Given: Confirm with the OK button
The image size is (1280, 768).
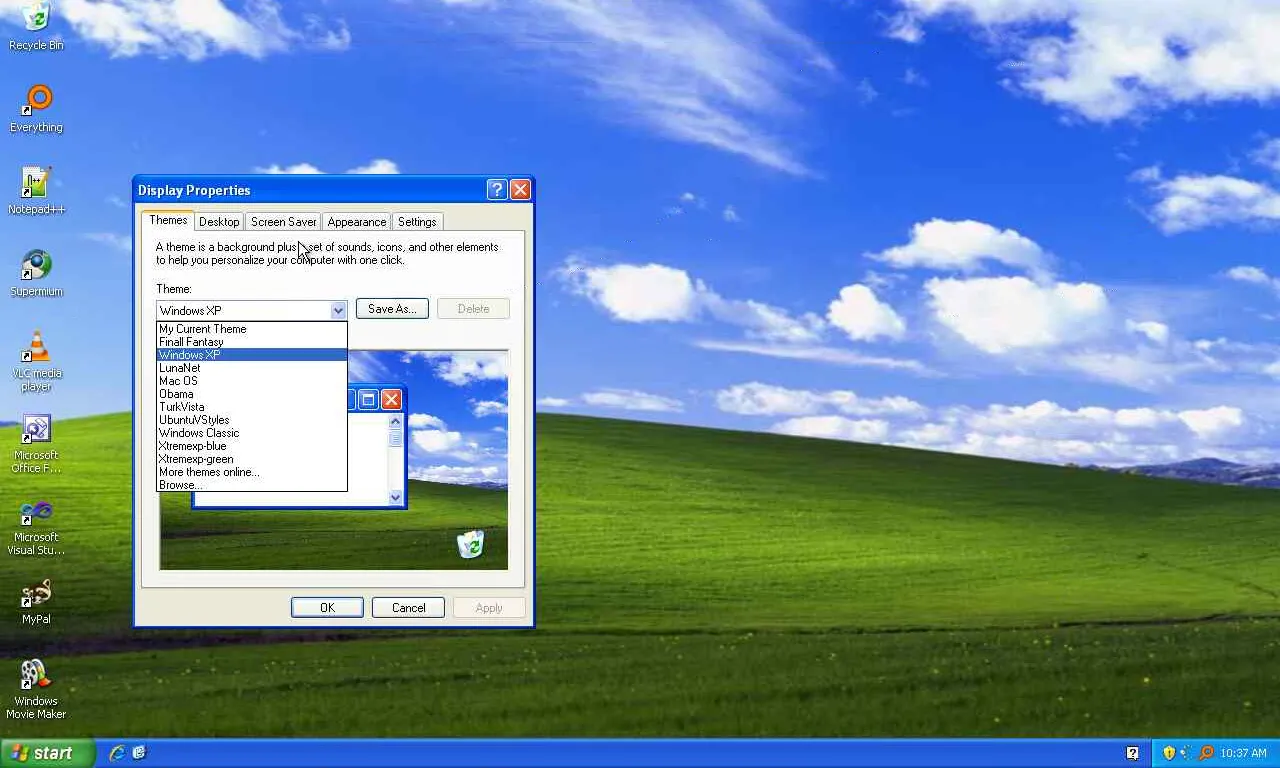Looking at the screenshot, I should (x=327, y=608).
